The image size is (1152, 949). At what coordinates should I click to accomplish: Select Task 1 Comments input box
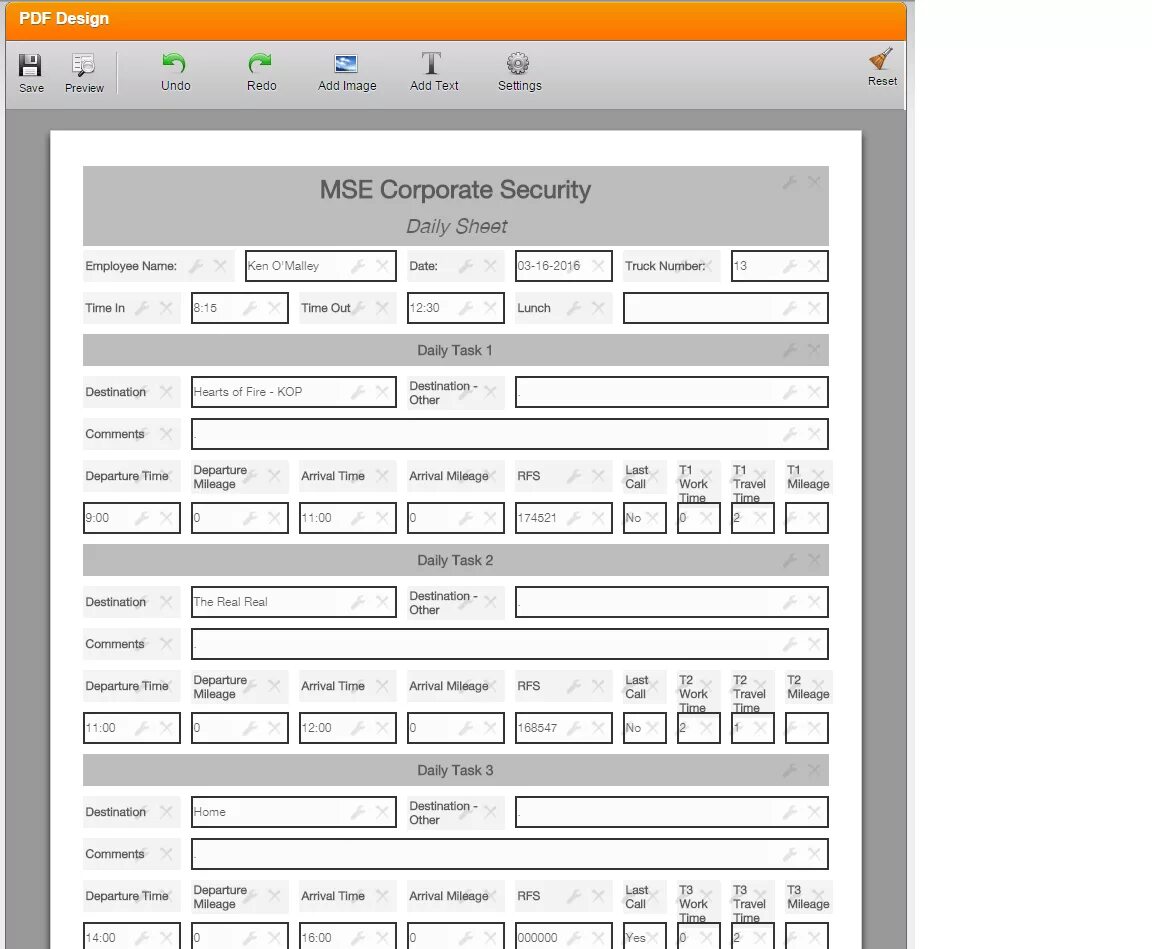pyautogui.click(x=510, y=433)
